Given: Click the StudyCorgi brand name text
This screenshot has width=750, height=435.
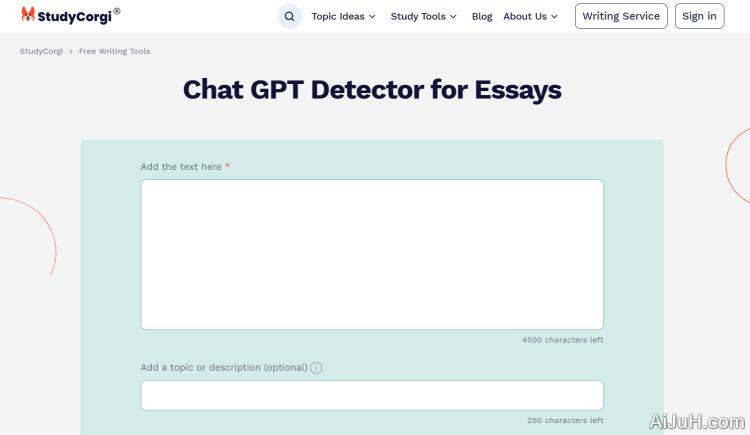Looking at the screenshot, I should 76,15.
